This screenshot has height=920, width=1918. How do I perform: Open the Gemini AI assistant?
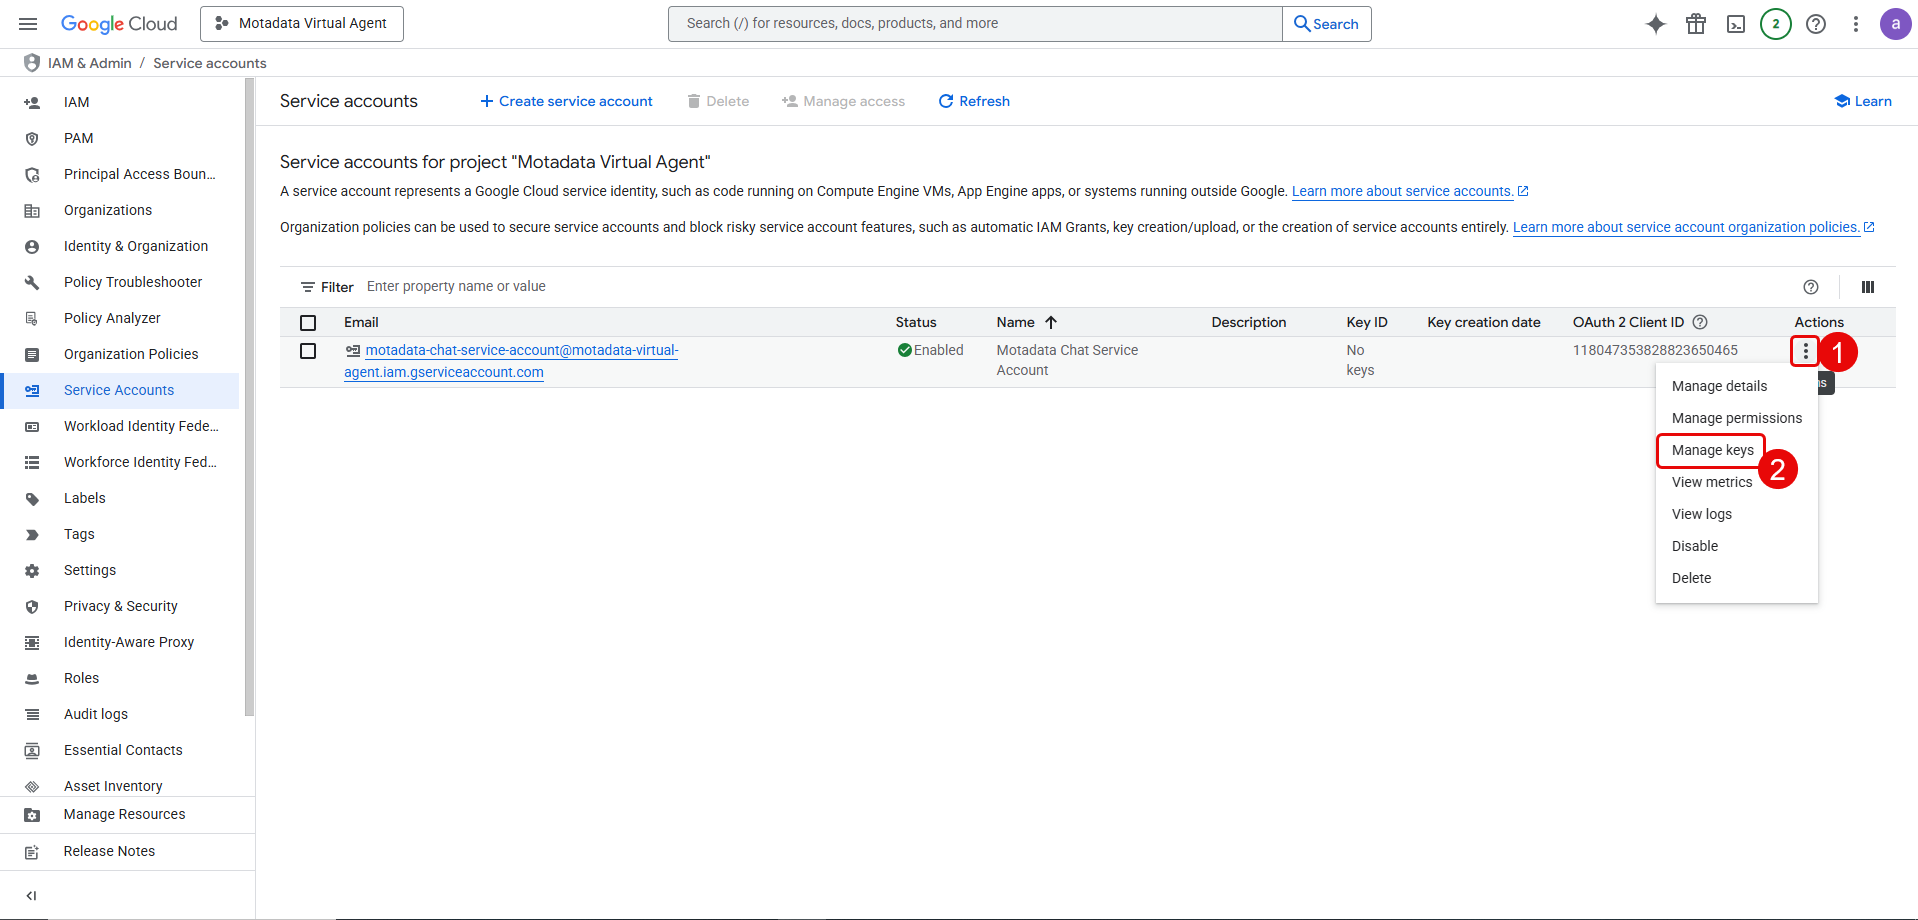click(1655, 23)
